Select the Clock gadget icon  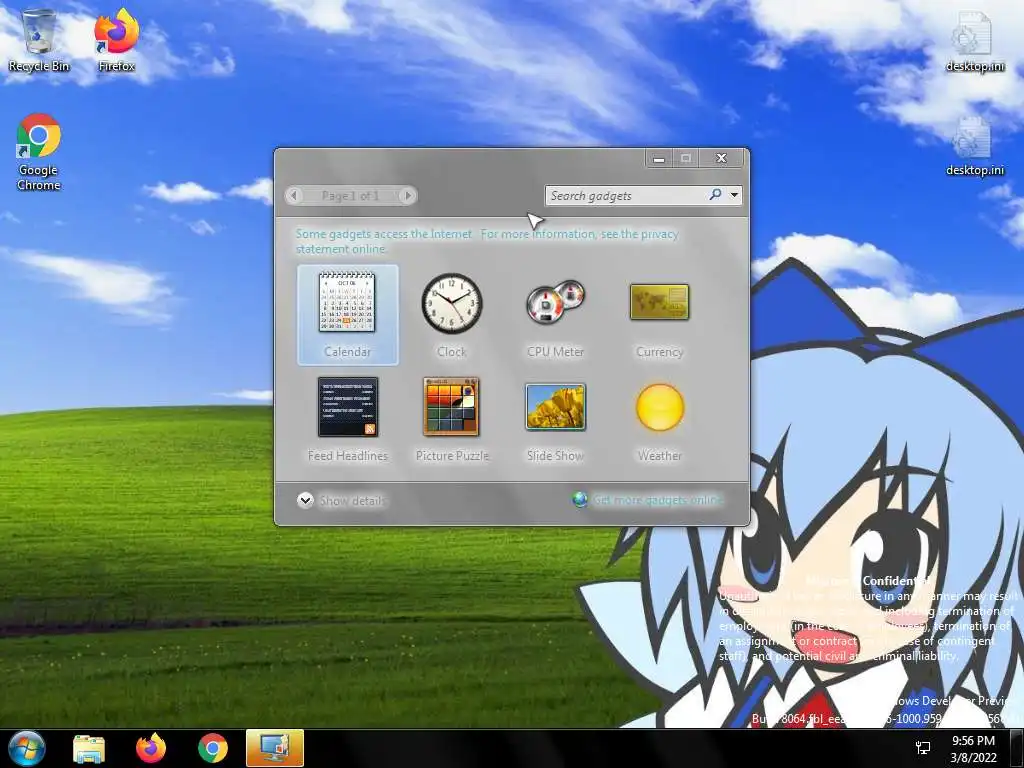coord(451,303)
